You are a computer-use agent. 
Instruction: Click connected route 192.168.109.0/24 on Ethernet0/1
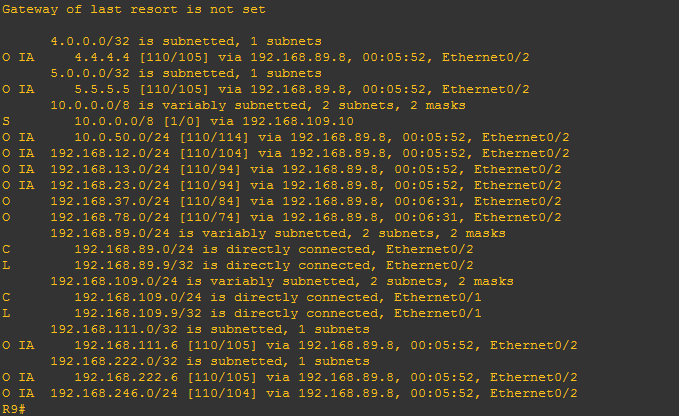point(242,297)
